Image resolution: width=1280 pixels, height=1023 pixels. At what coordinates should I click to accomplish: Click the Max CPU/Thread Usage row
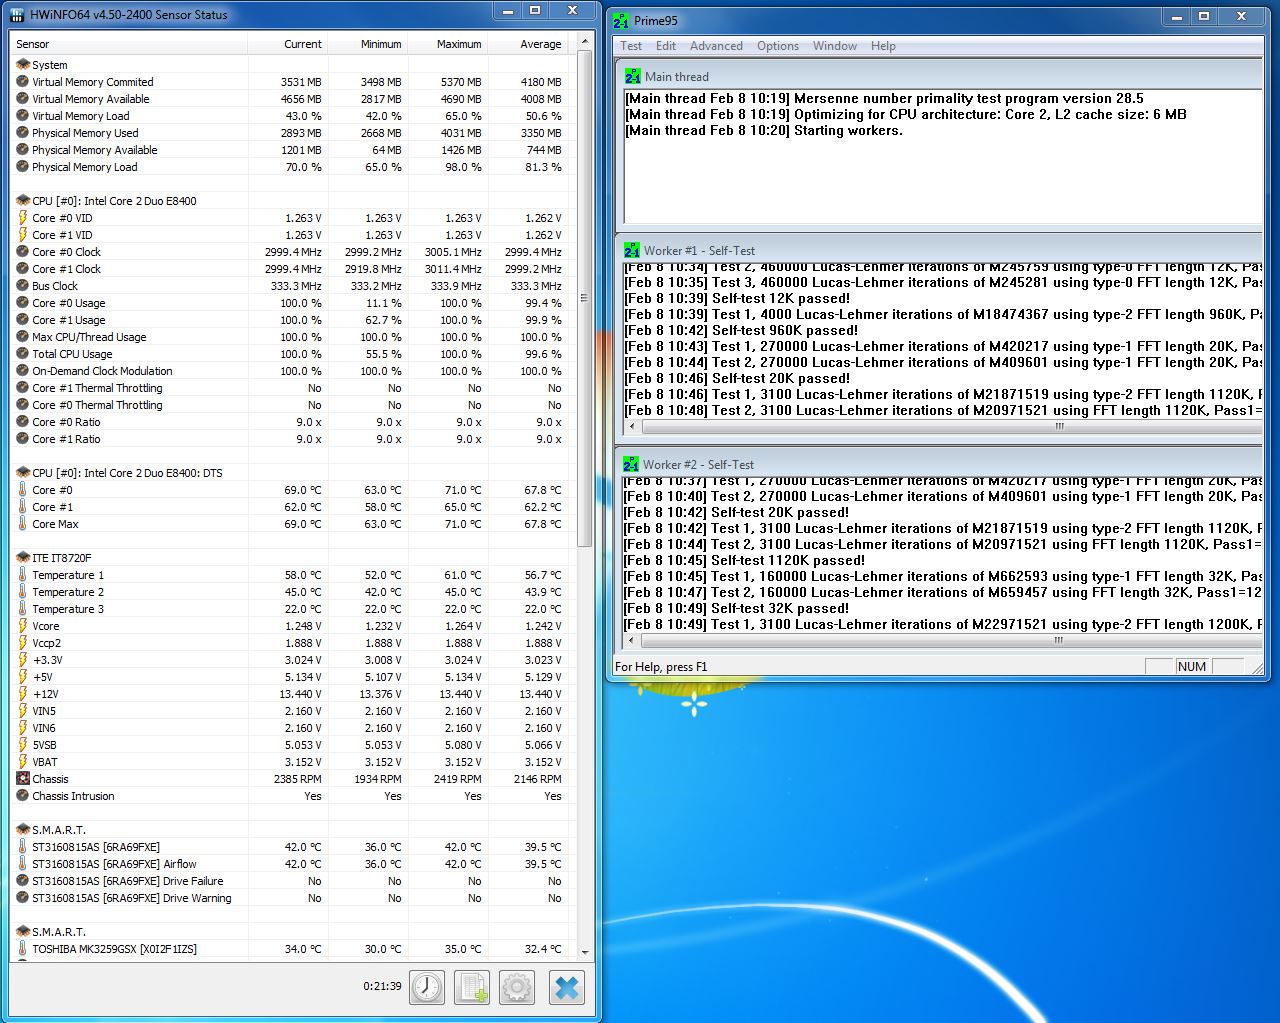[290, 337]
